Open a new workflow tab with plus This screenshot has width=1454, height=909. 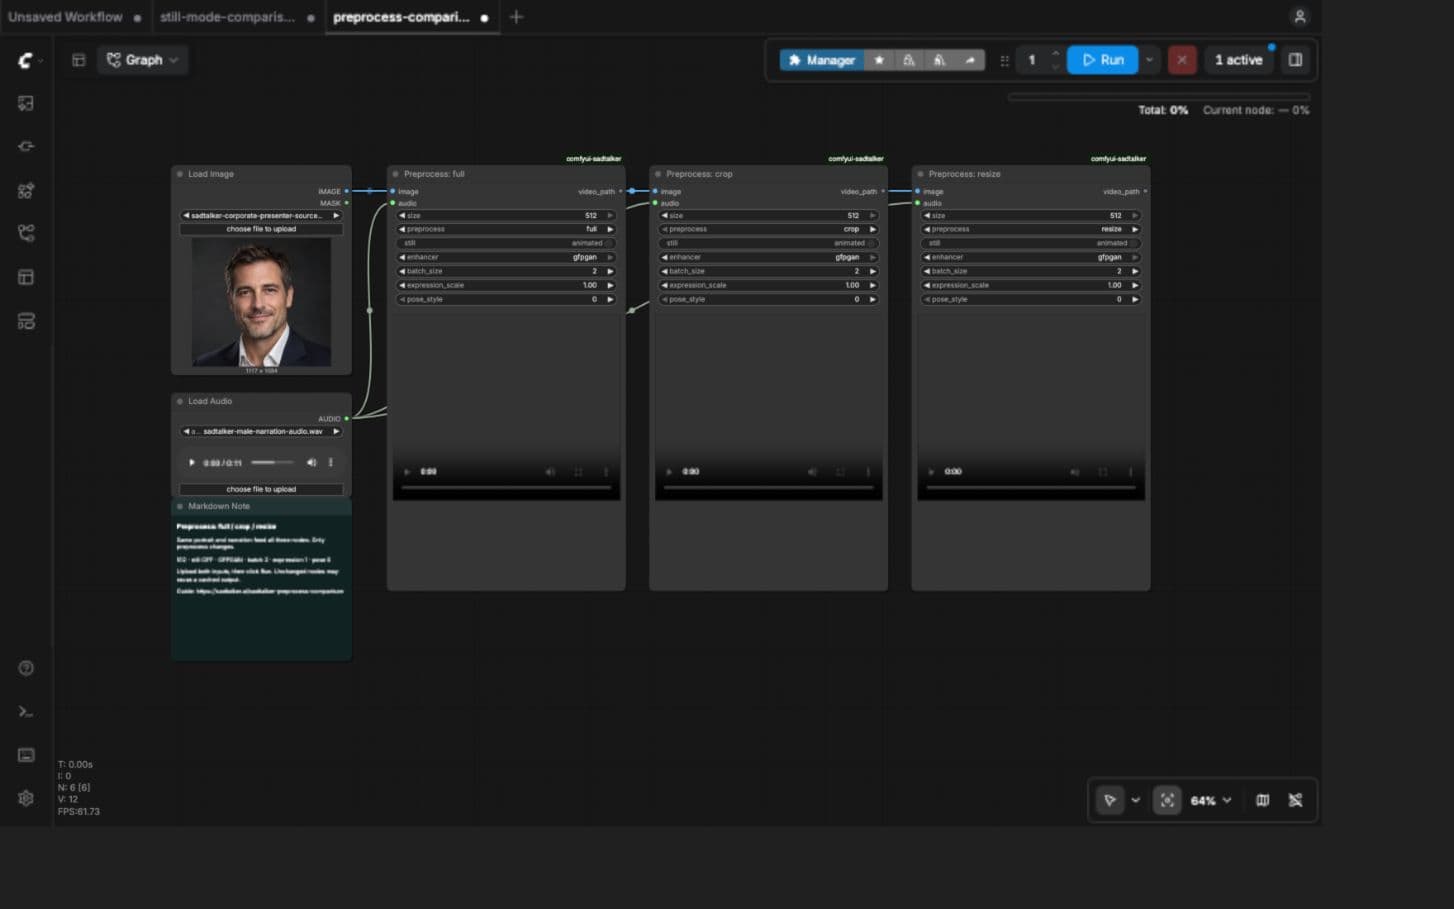click(x=516, y=17)
